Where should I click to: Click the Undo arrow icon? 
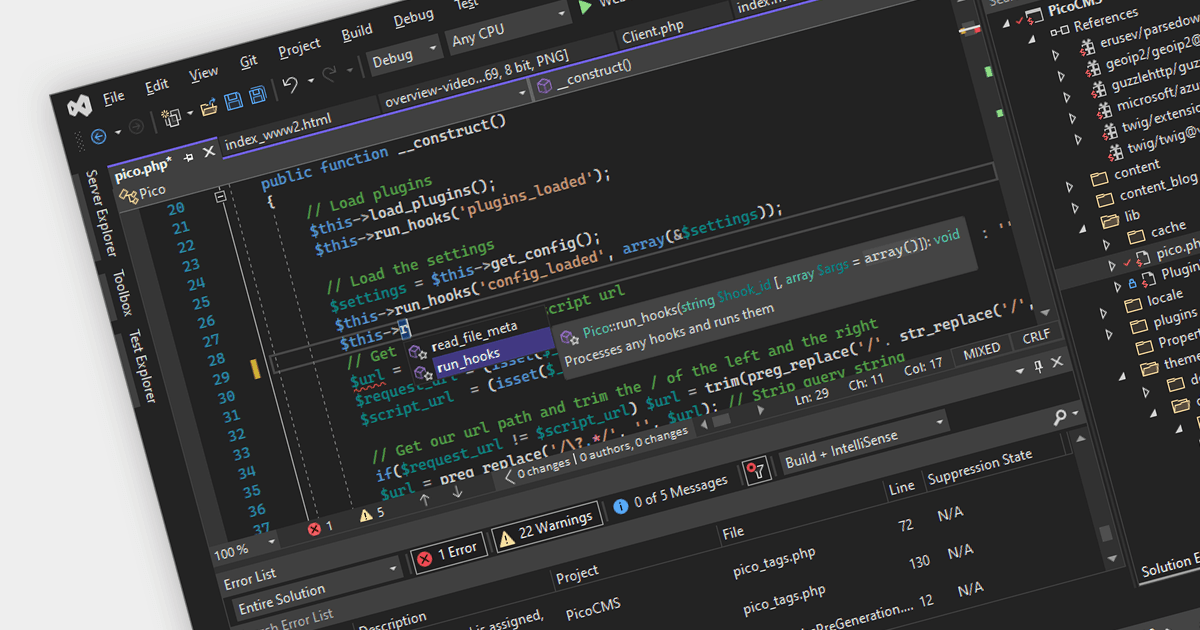[x=291, y=86]
